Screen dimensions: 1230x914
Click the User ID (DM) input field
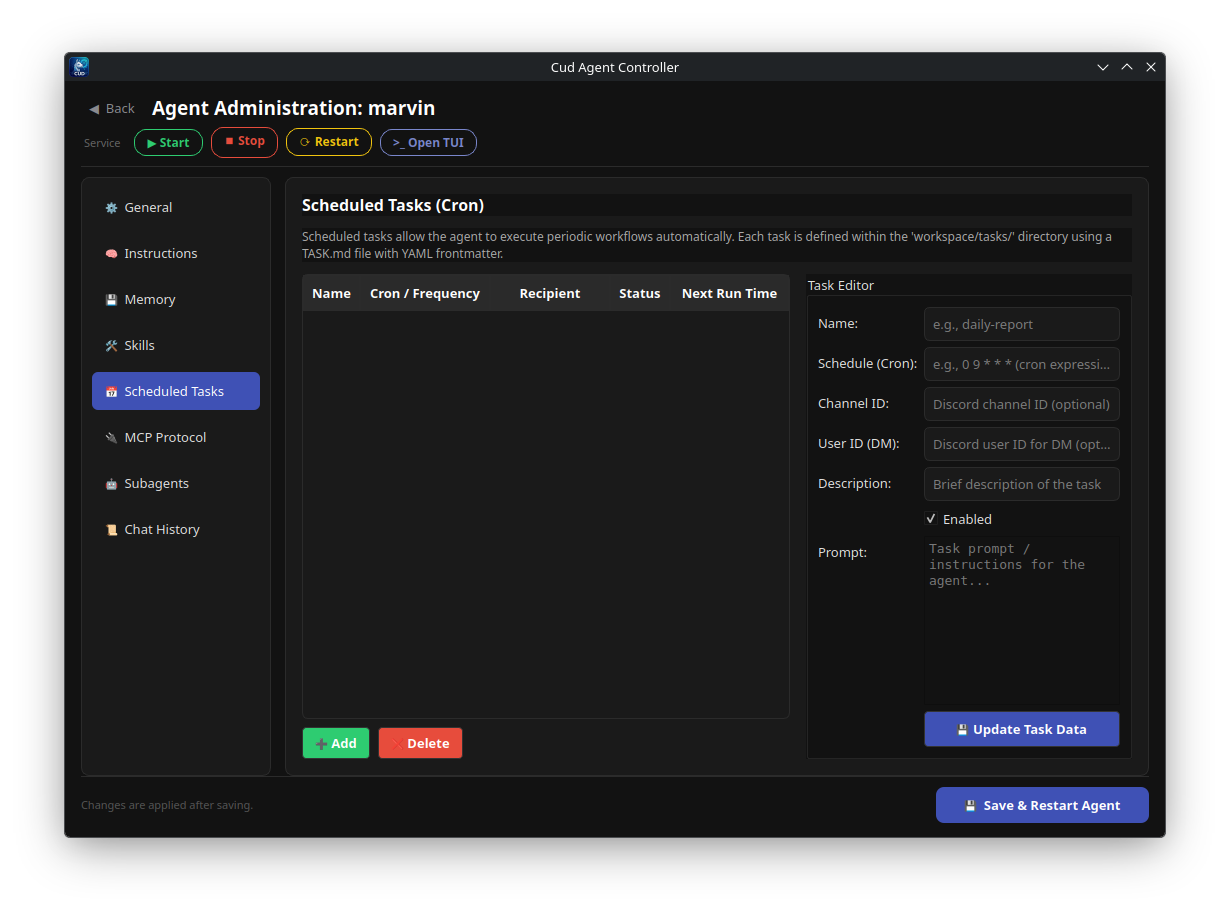point(1021,444)
